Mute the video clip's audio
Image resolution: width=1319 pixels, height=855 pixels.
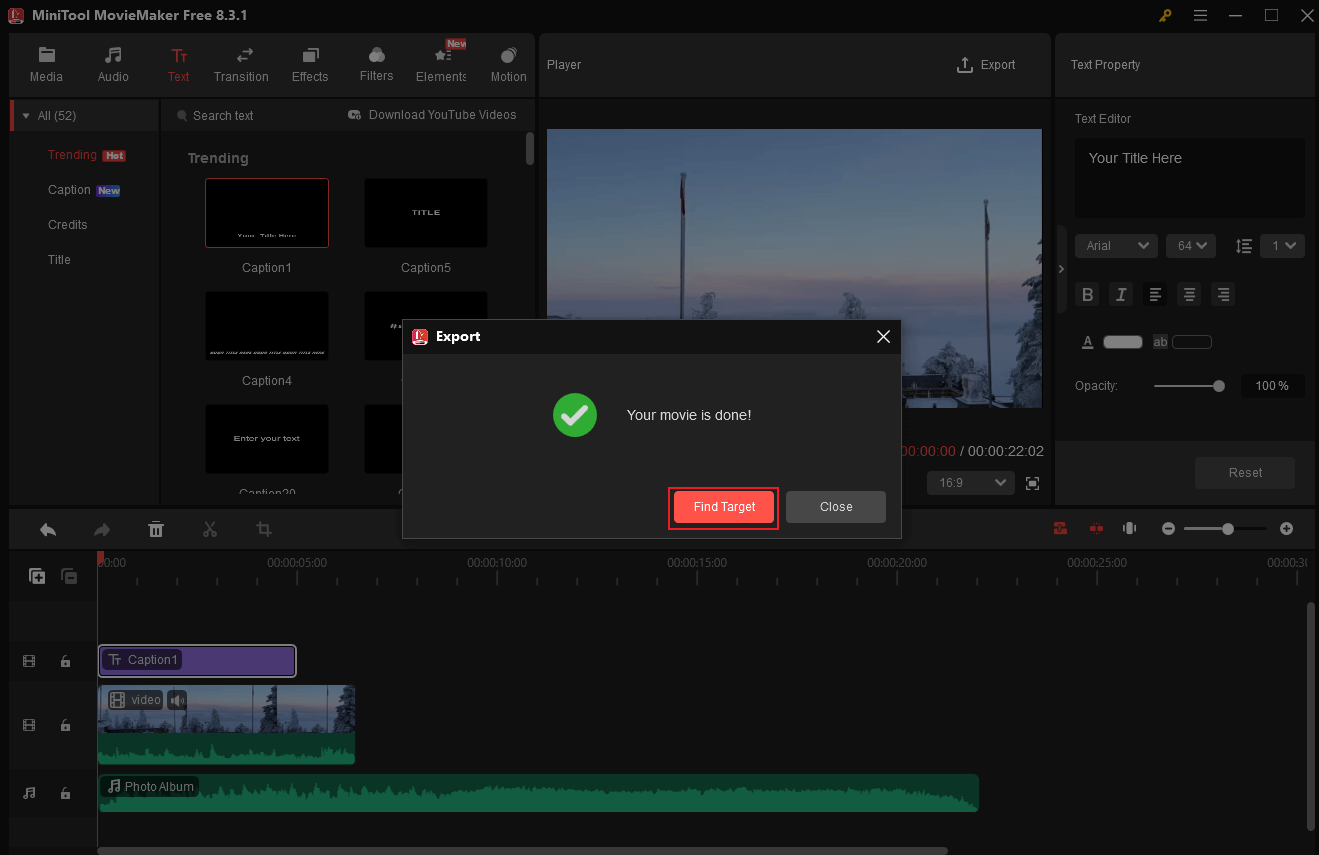(x=177, y=700)
